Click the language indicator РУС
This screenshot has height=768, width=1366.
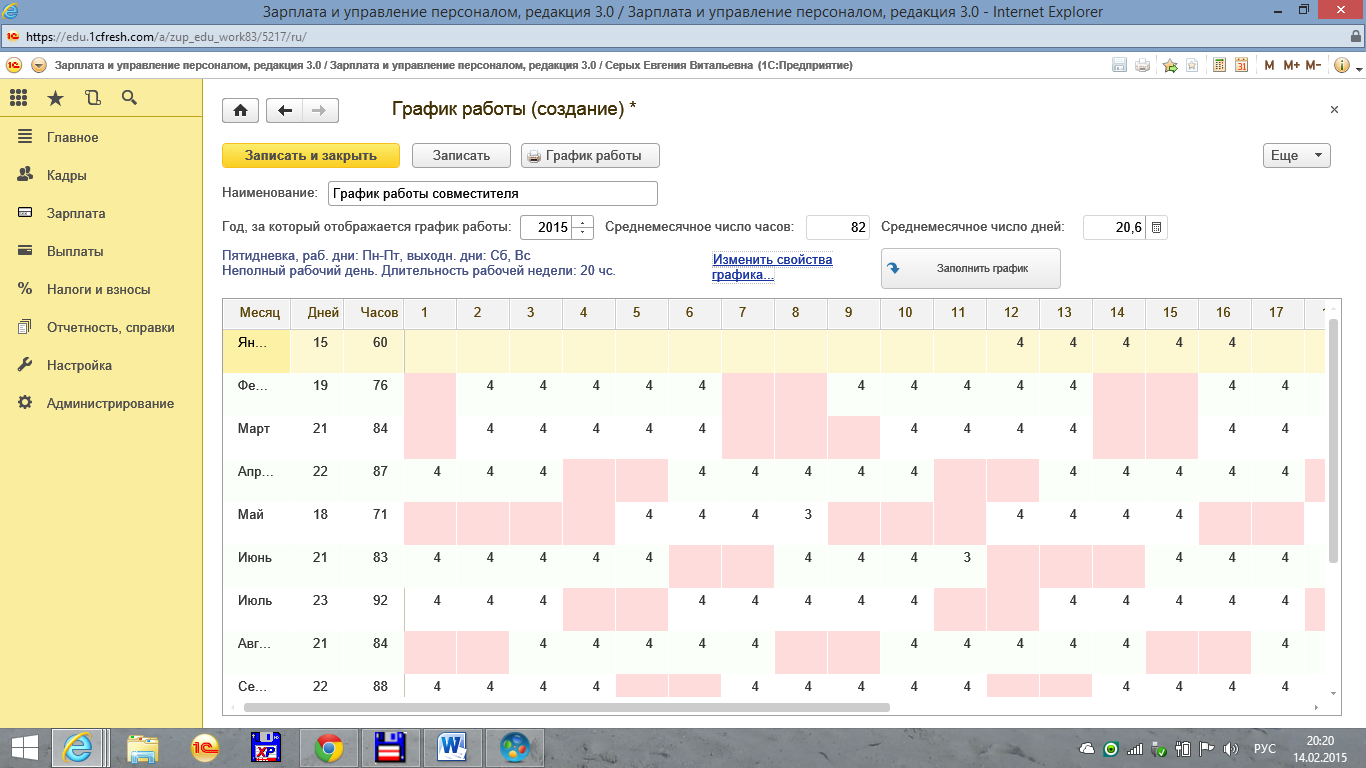tap(1265, 748)
